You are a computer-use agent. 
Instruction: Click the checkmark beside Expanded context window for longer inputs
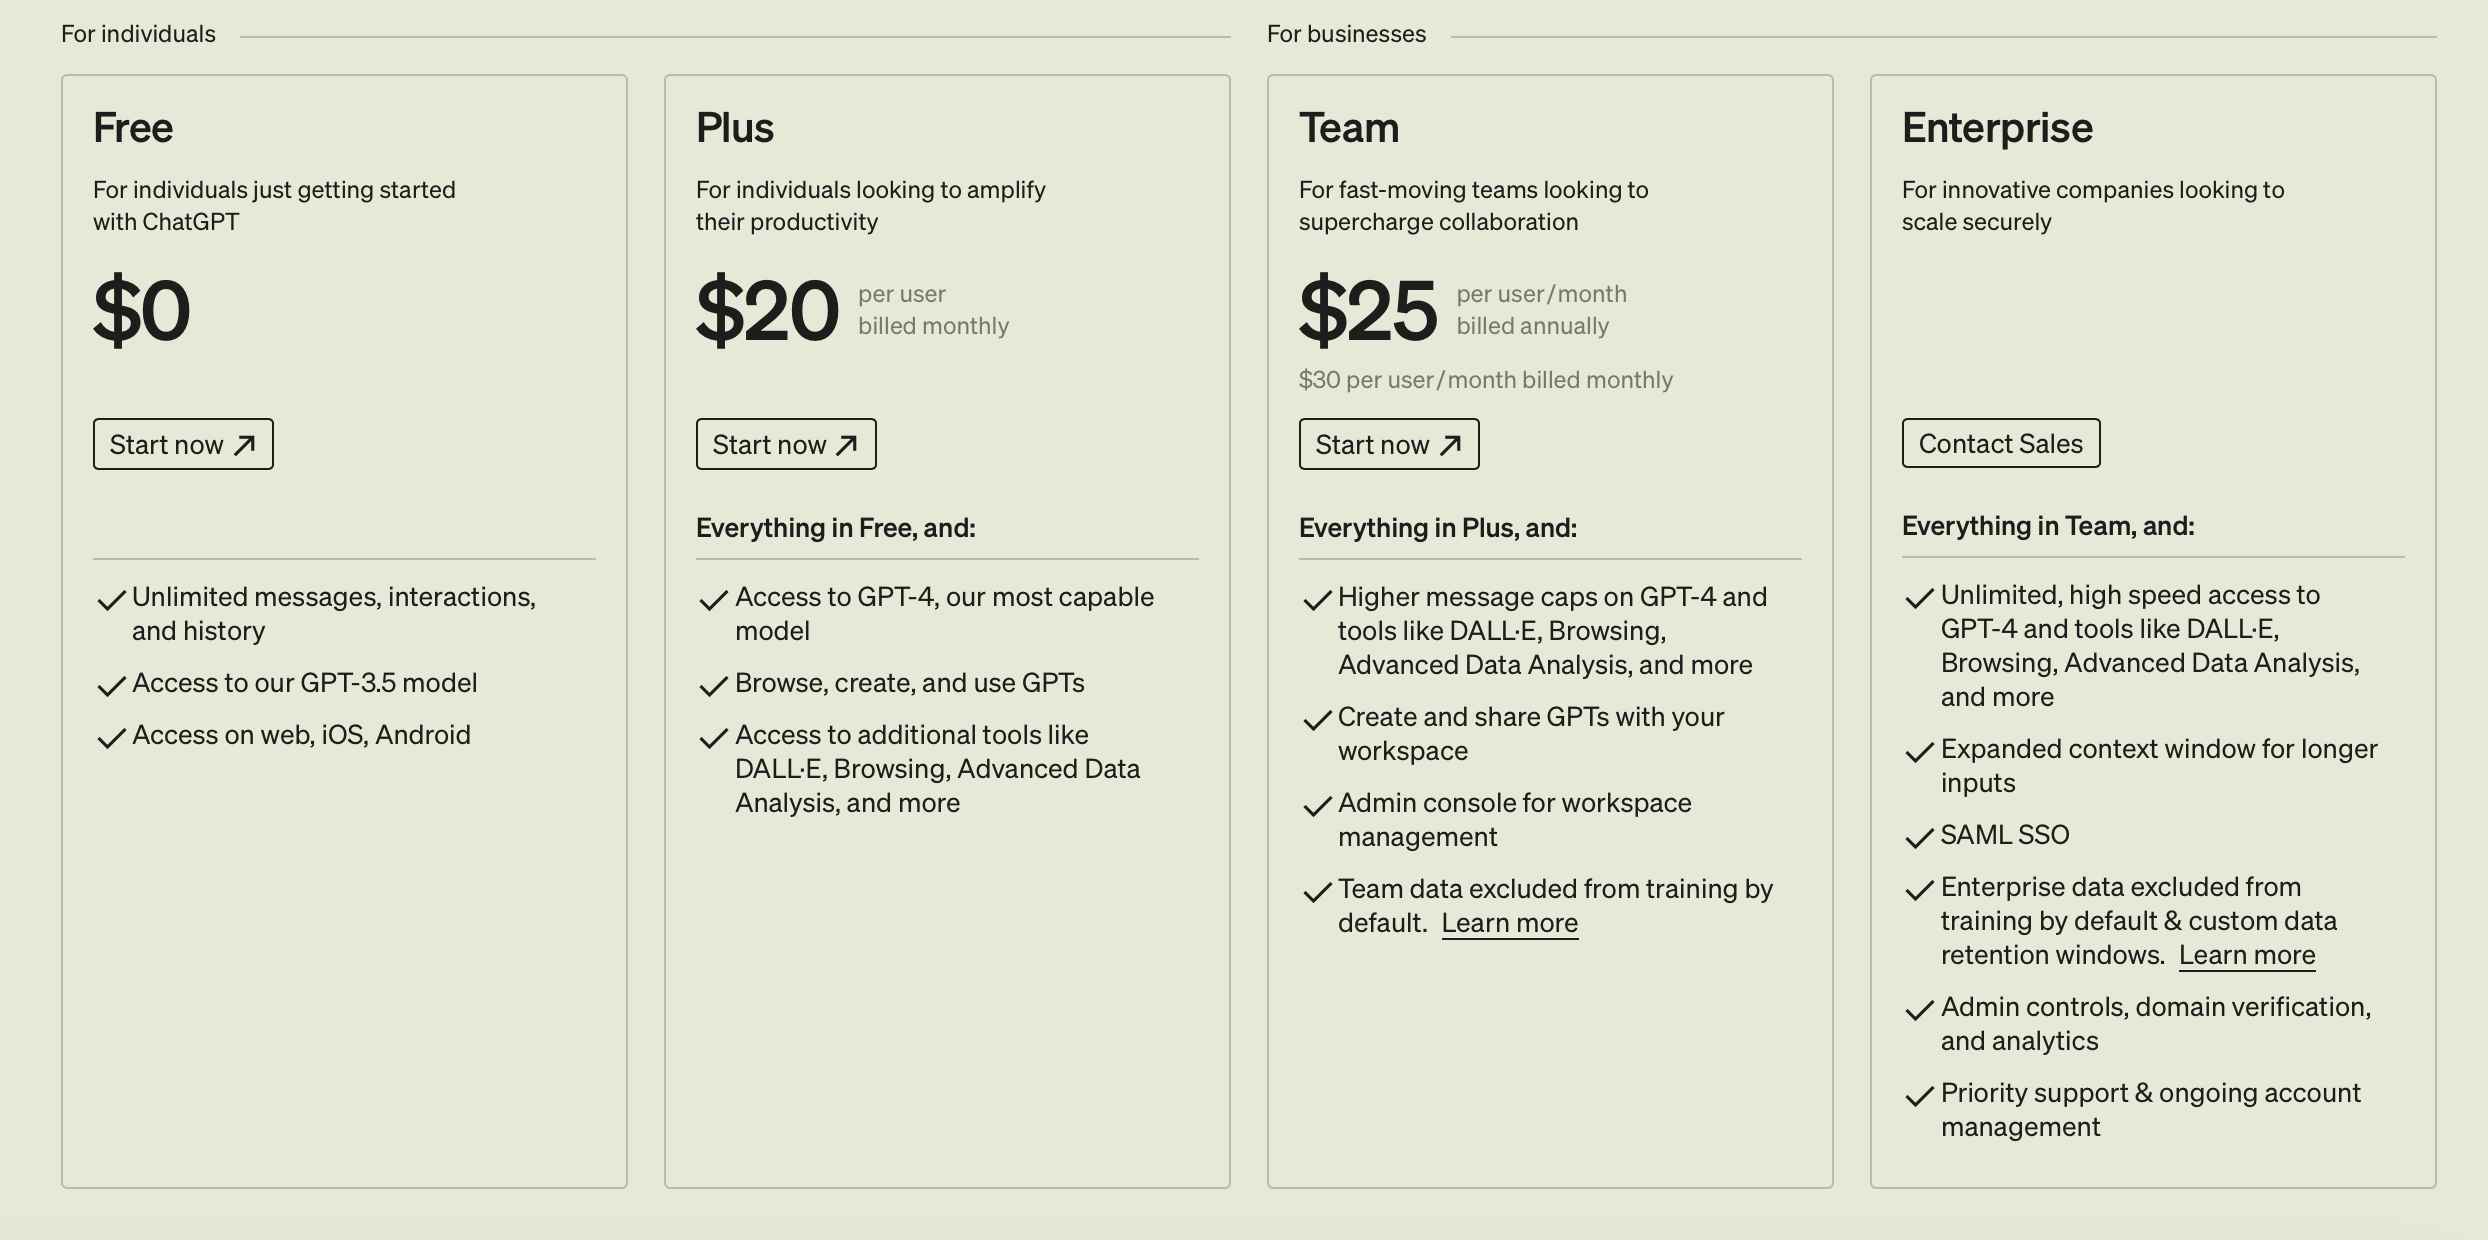coord(1920,752)
